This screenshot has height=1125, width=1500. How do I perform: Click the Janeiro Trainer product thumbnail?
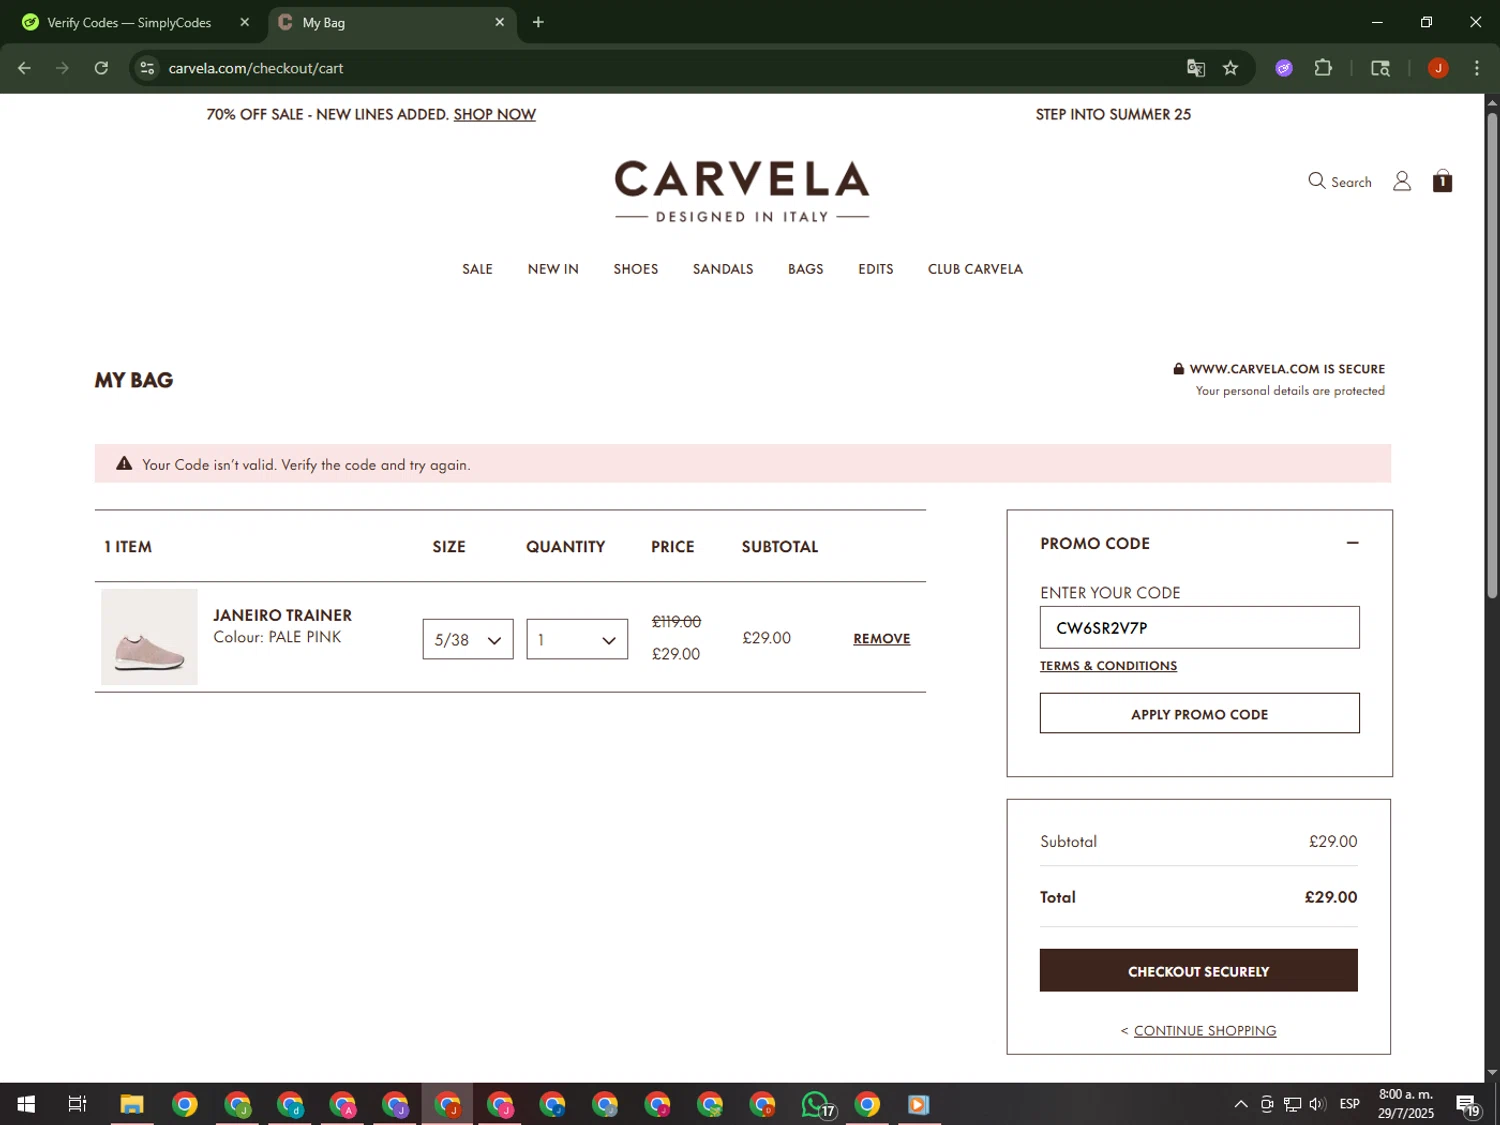tap(149, 637)
